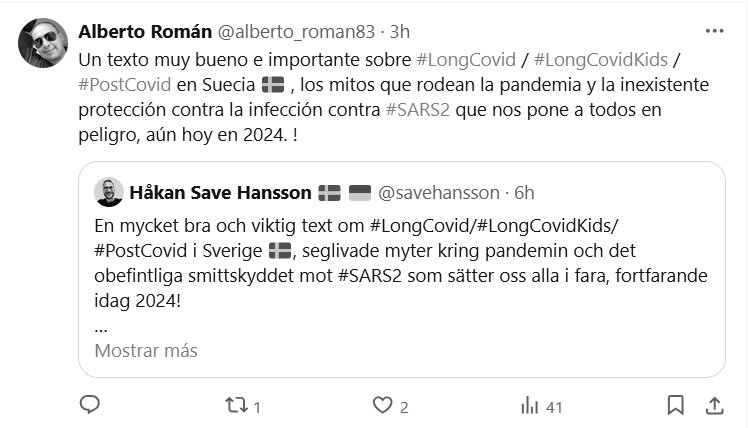Bookmark this tweet
This screenshot has height=428, width=750.
[675, 406]
